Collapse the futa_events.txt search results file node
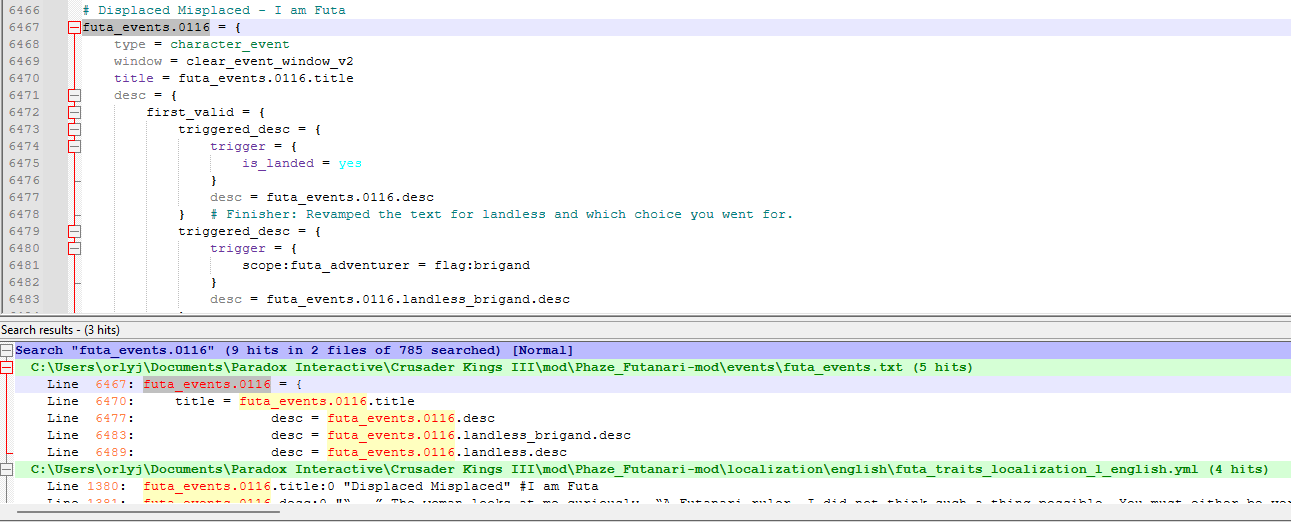The width and height of the screenshot is (1291, 522). [x=7, y=367]
